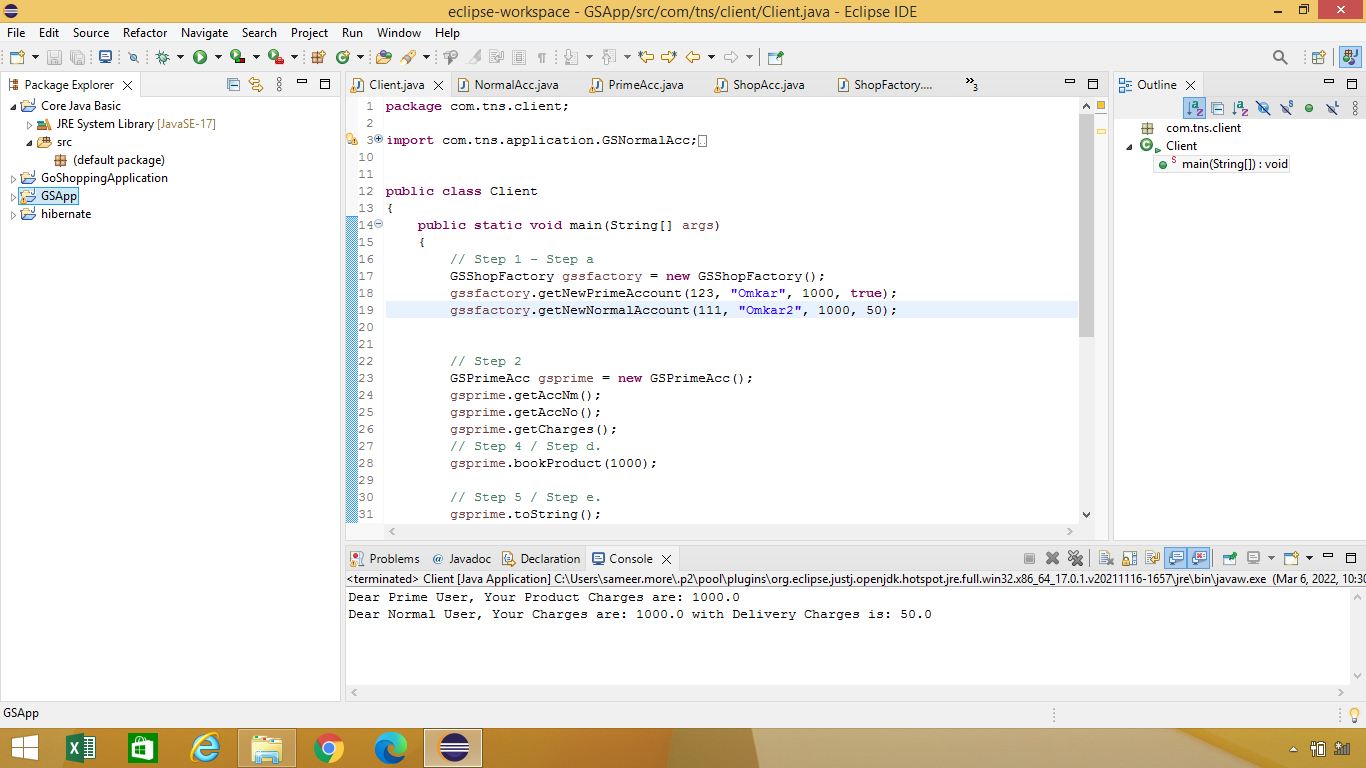
Task: Click the New Java Class icon
Action: click(344, 58)
